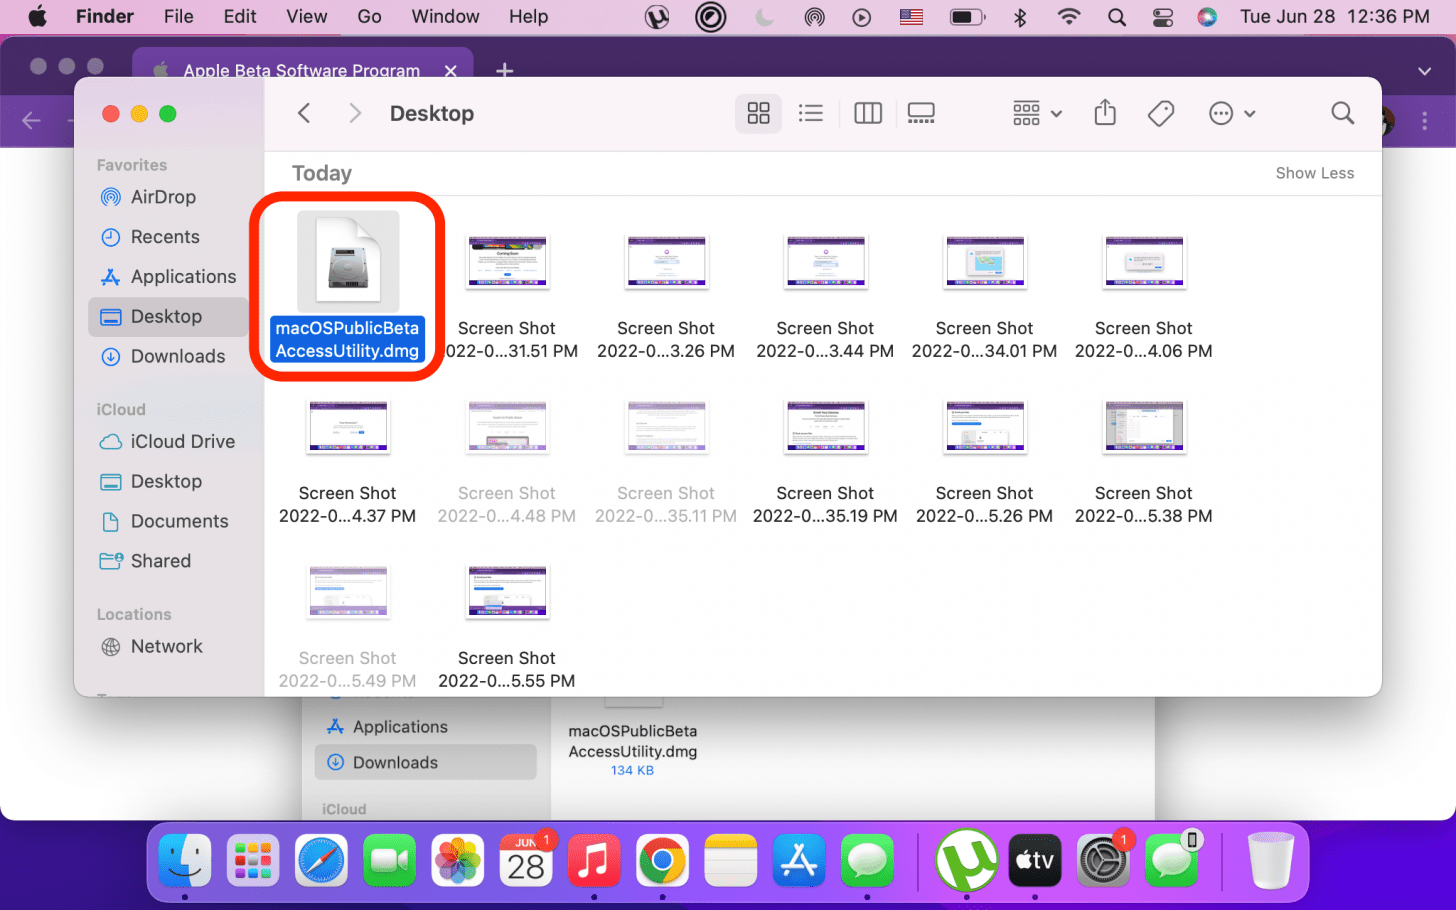Click the US flag input source icon
Image resolution: width=1456 pixels, height=910 pixels.
(911, 17)
